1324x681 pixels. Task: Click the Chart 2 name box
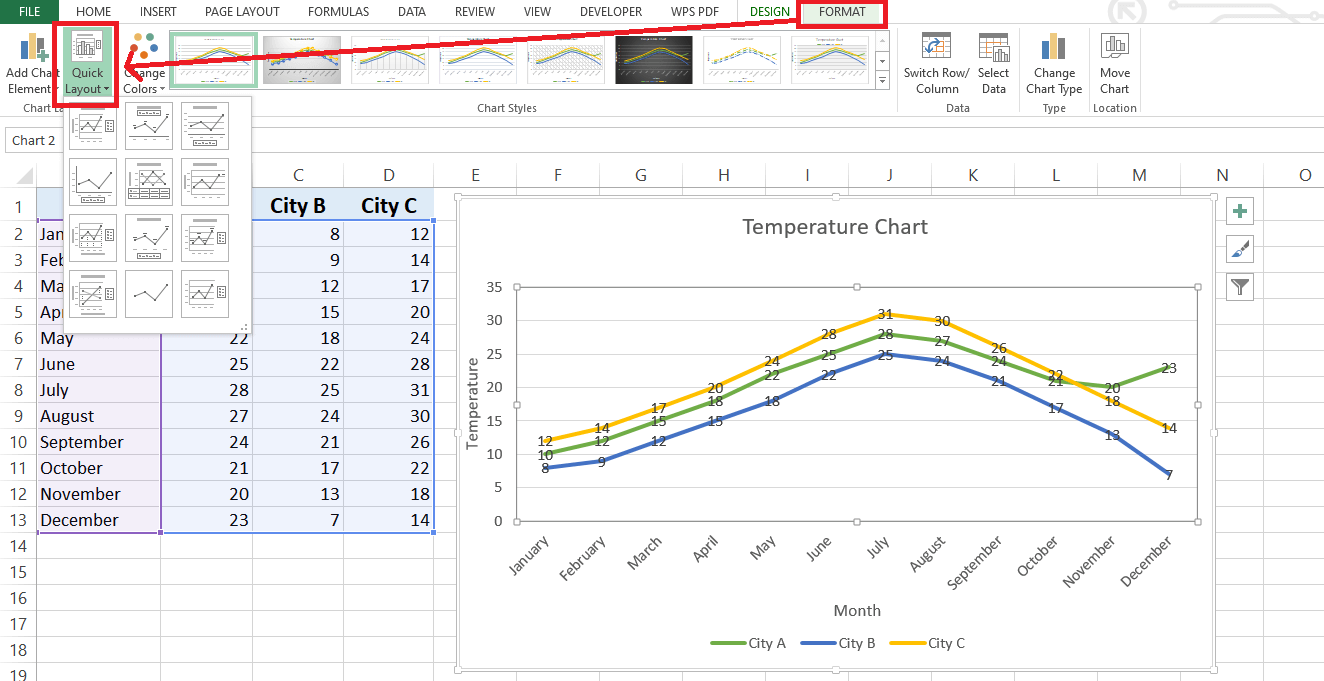coord(33,141)
